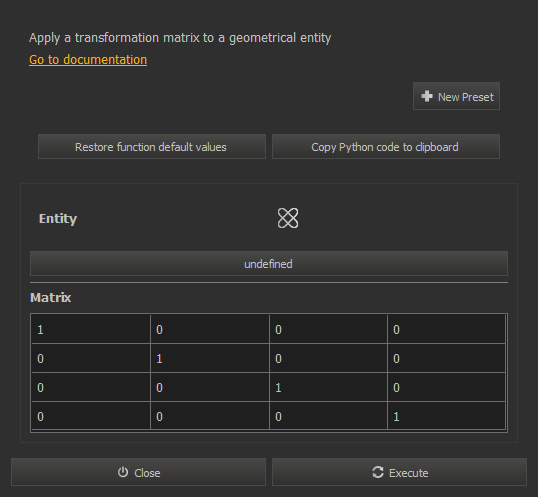Copy Python code to clipboard

[x=386, y=147]
